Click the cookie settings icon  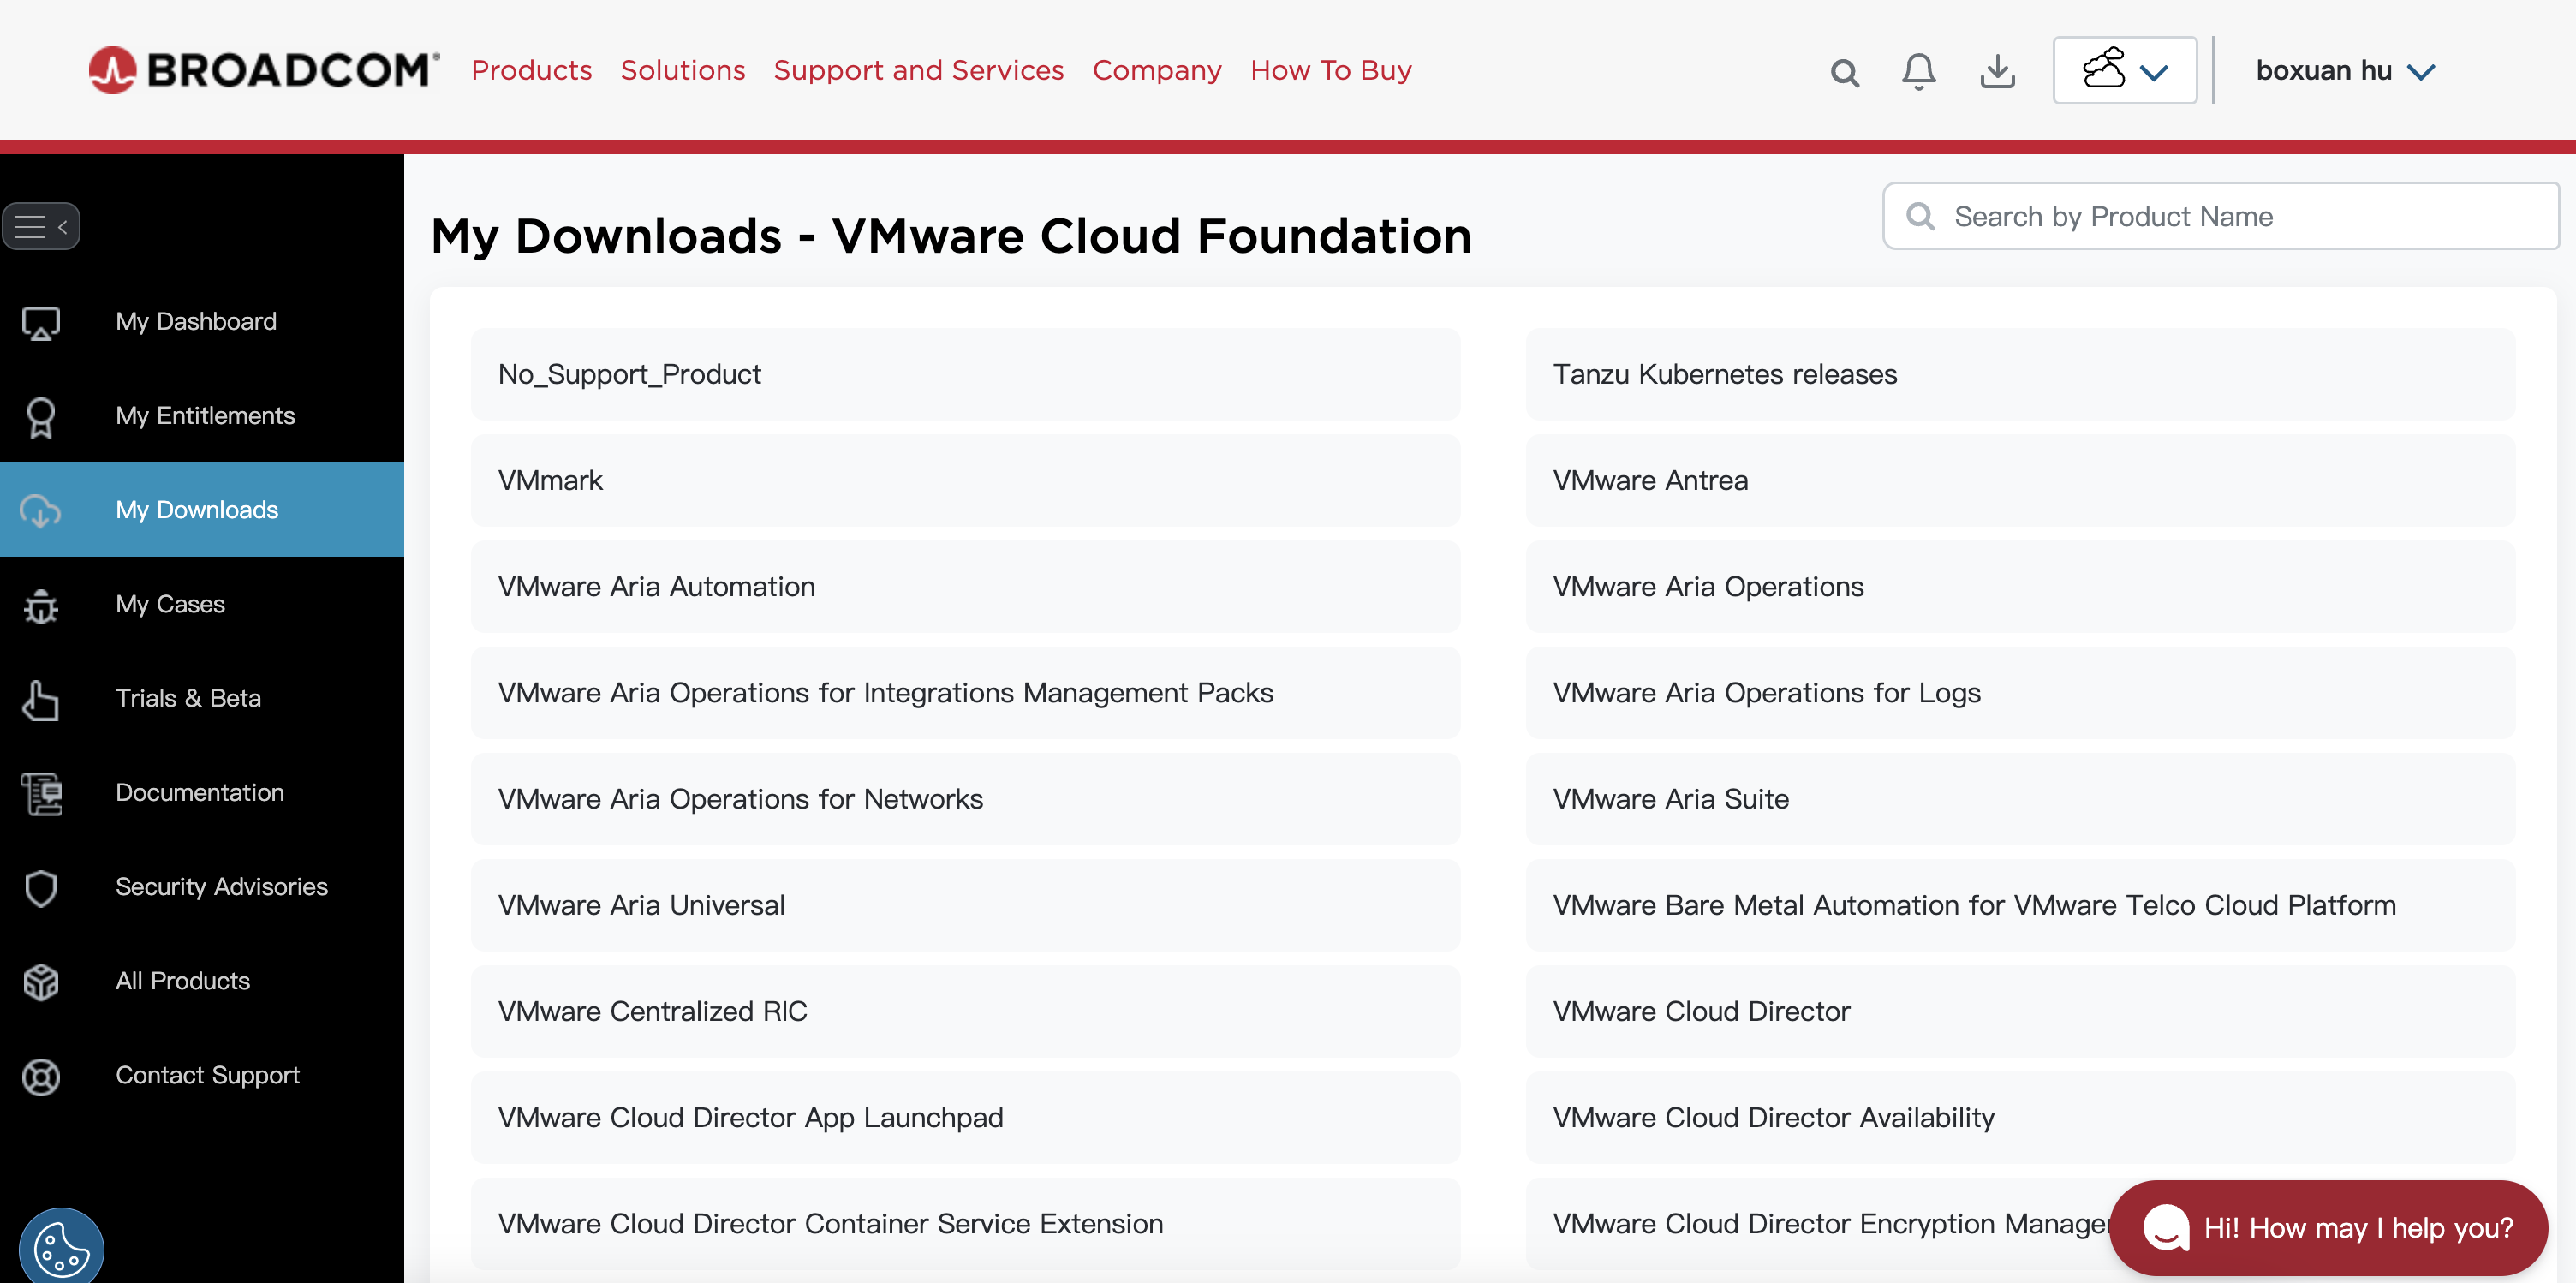pos(60,1248)
